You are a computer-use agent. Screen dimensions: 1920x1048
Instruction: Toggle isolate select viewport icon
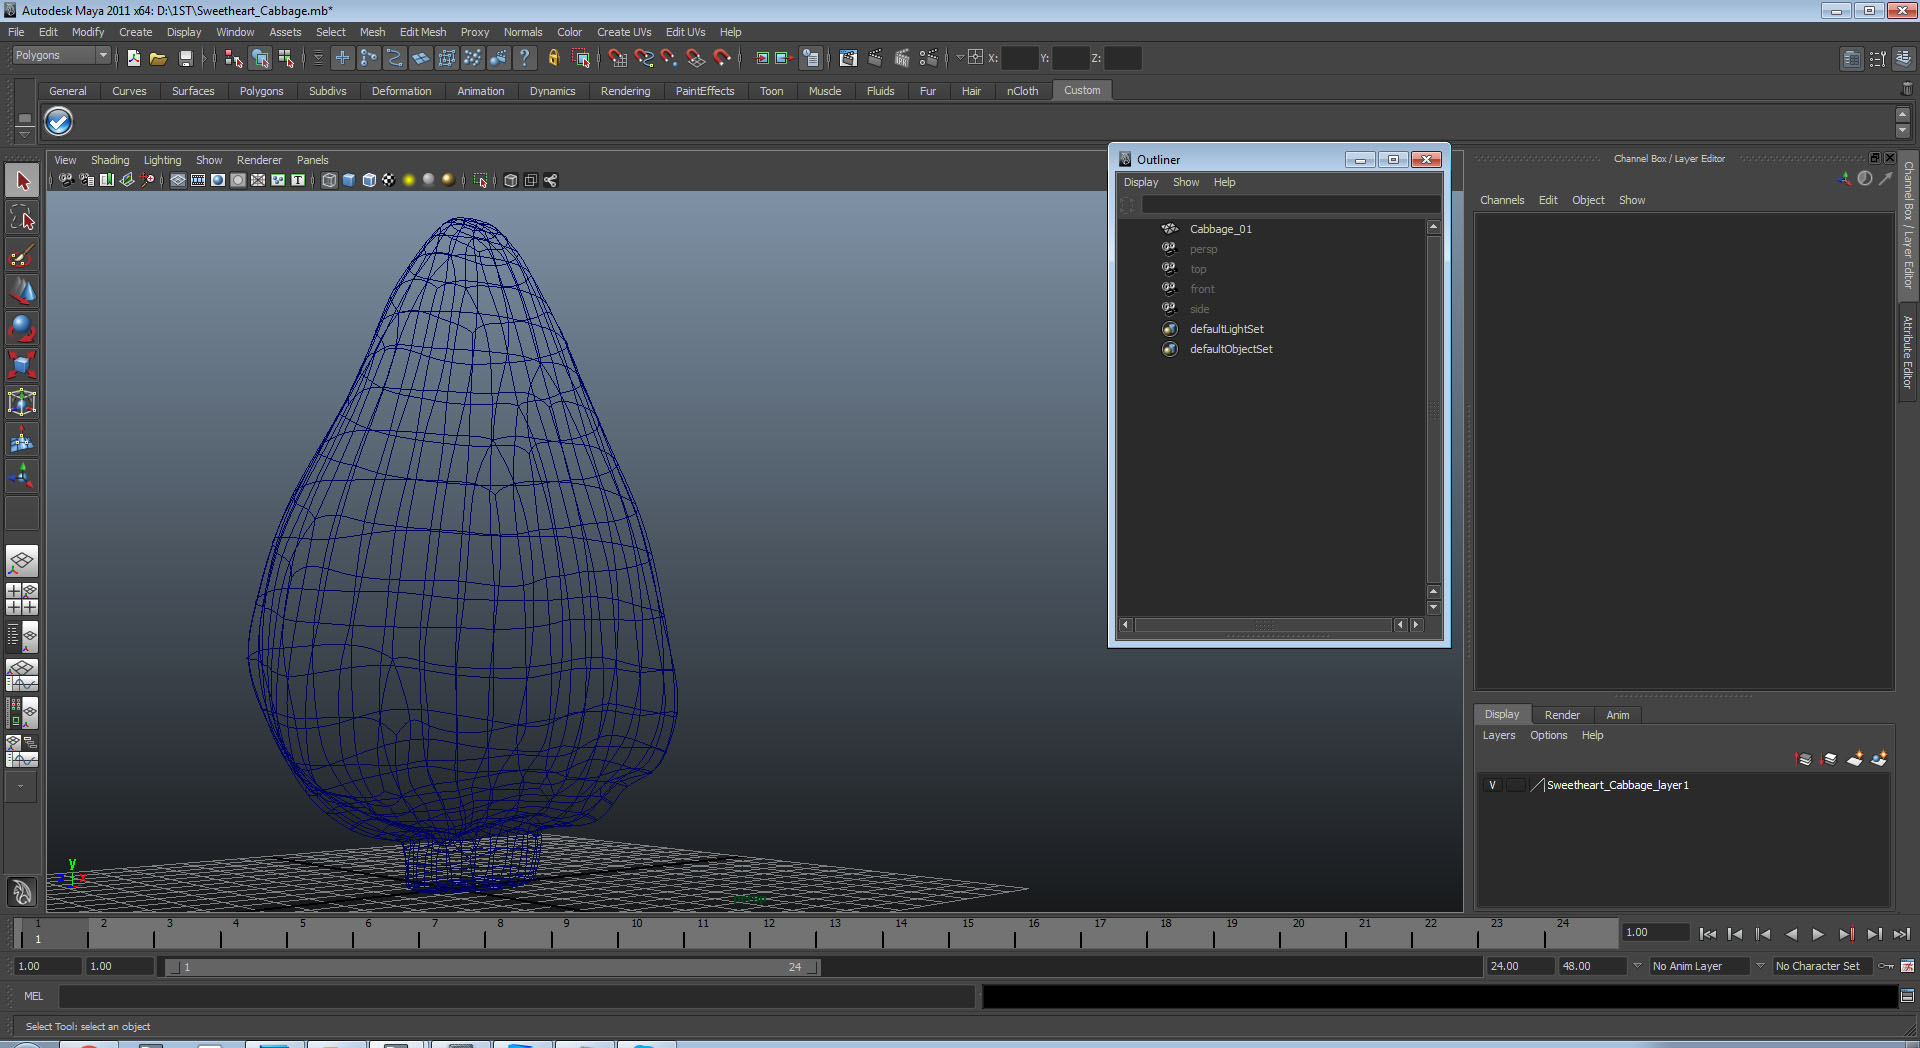pos(480,180)
